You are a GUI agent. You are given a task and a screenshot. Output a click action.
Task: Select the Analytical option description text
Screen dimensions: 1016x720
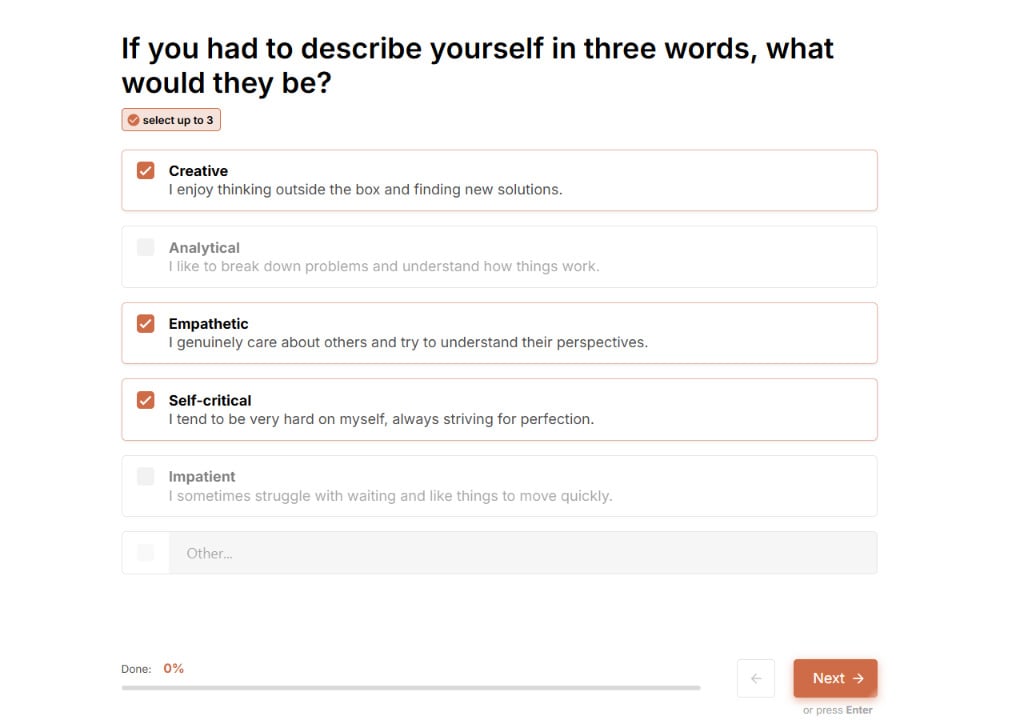pyautogui.click(x=384, y=266)
